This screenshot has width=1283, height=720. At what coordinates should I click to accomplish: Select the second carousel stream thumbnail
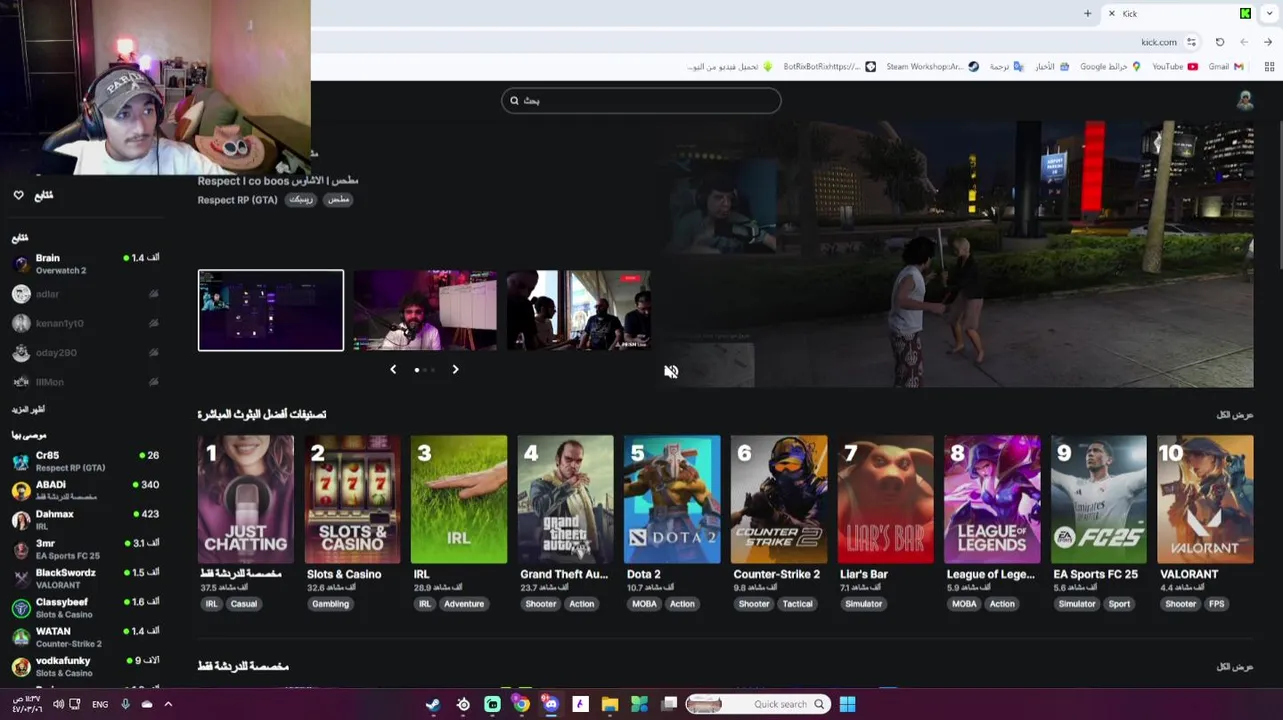click(x=424, y=310)
